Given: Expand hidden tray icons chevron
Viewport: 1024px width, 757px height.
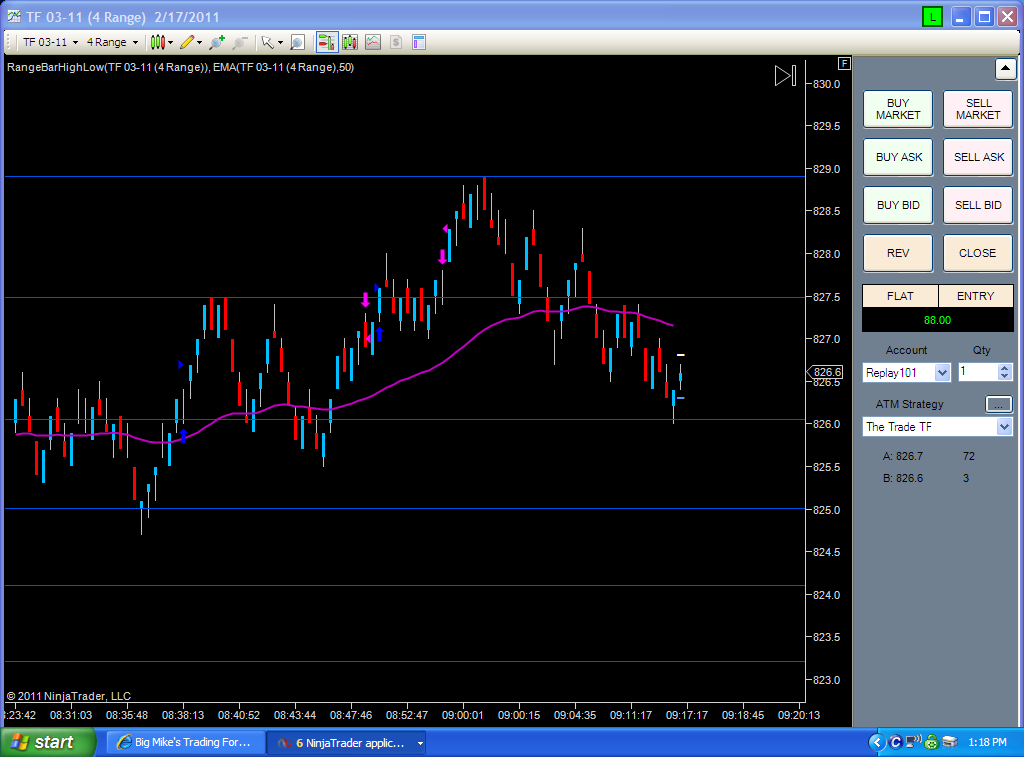Looking at the screenshot, I should point(877,742).
